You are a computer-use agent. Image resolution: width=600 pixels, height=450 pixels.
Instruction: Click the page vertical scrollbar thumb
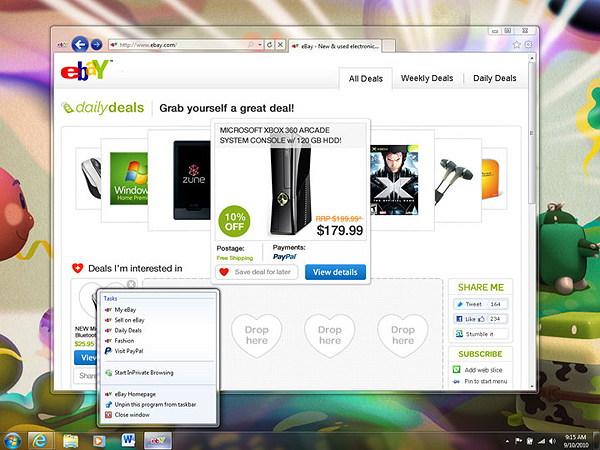(532, 134)
